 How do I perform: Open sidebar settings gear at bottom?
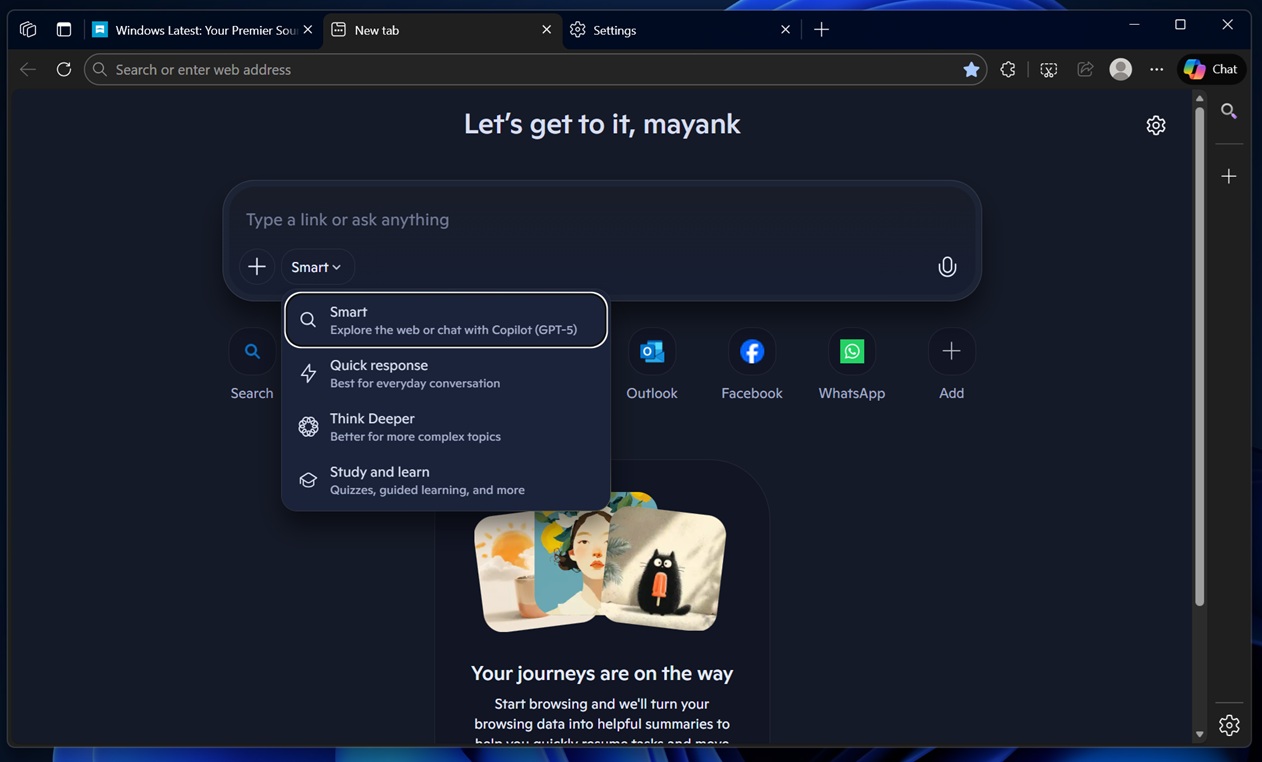[x=1229, y=725]
